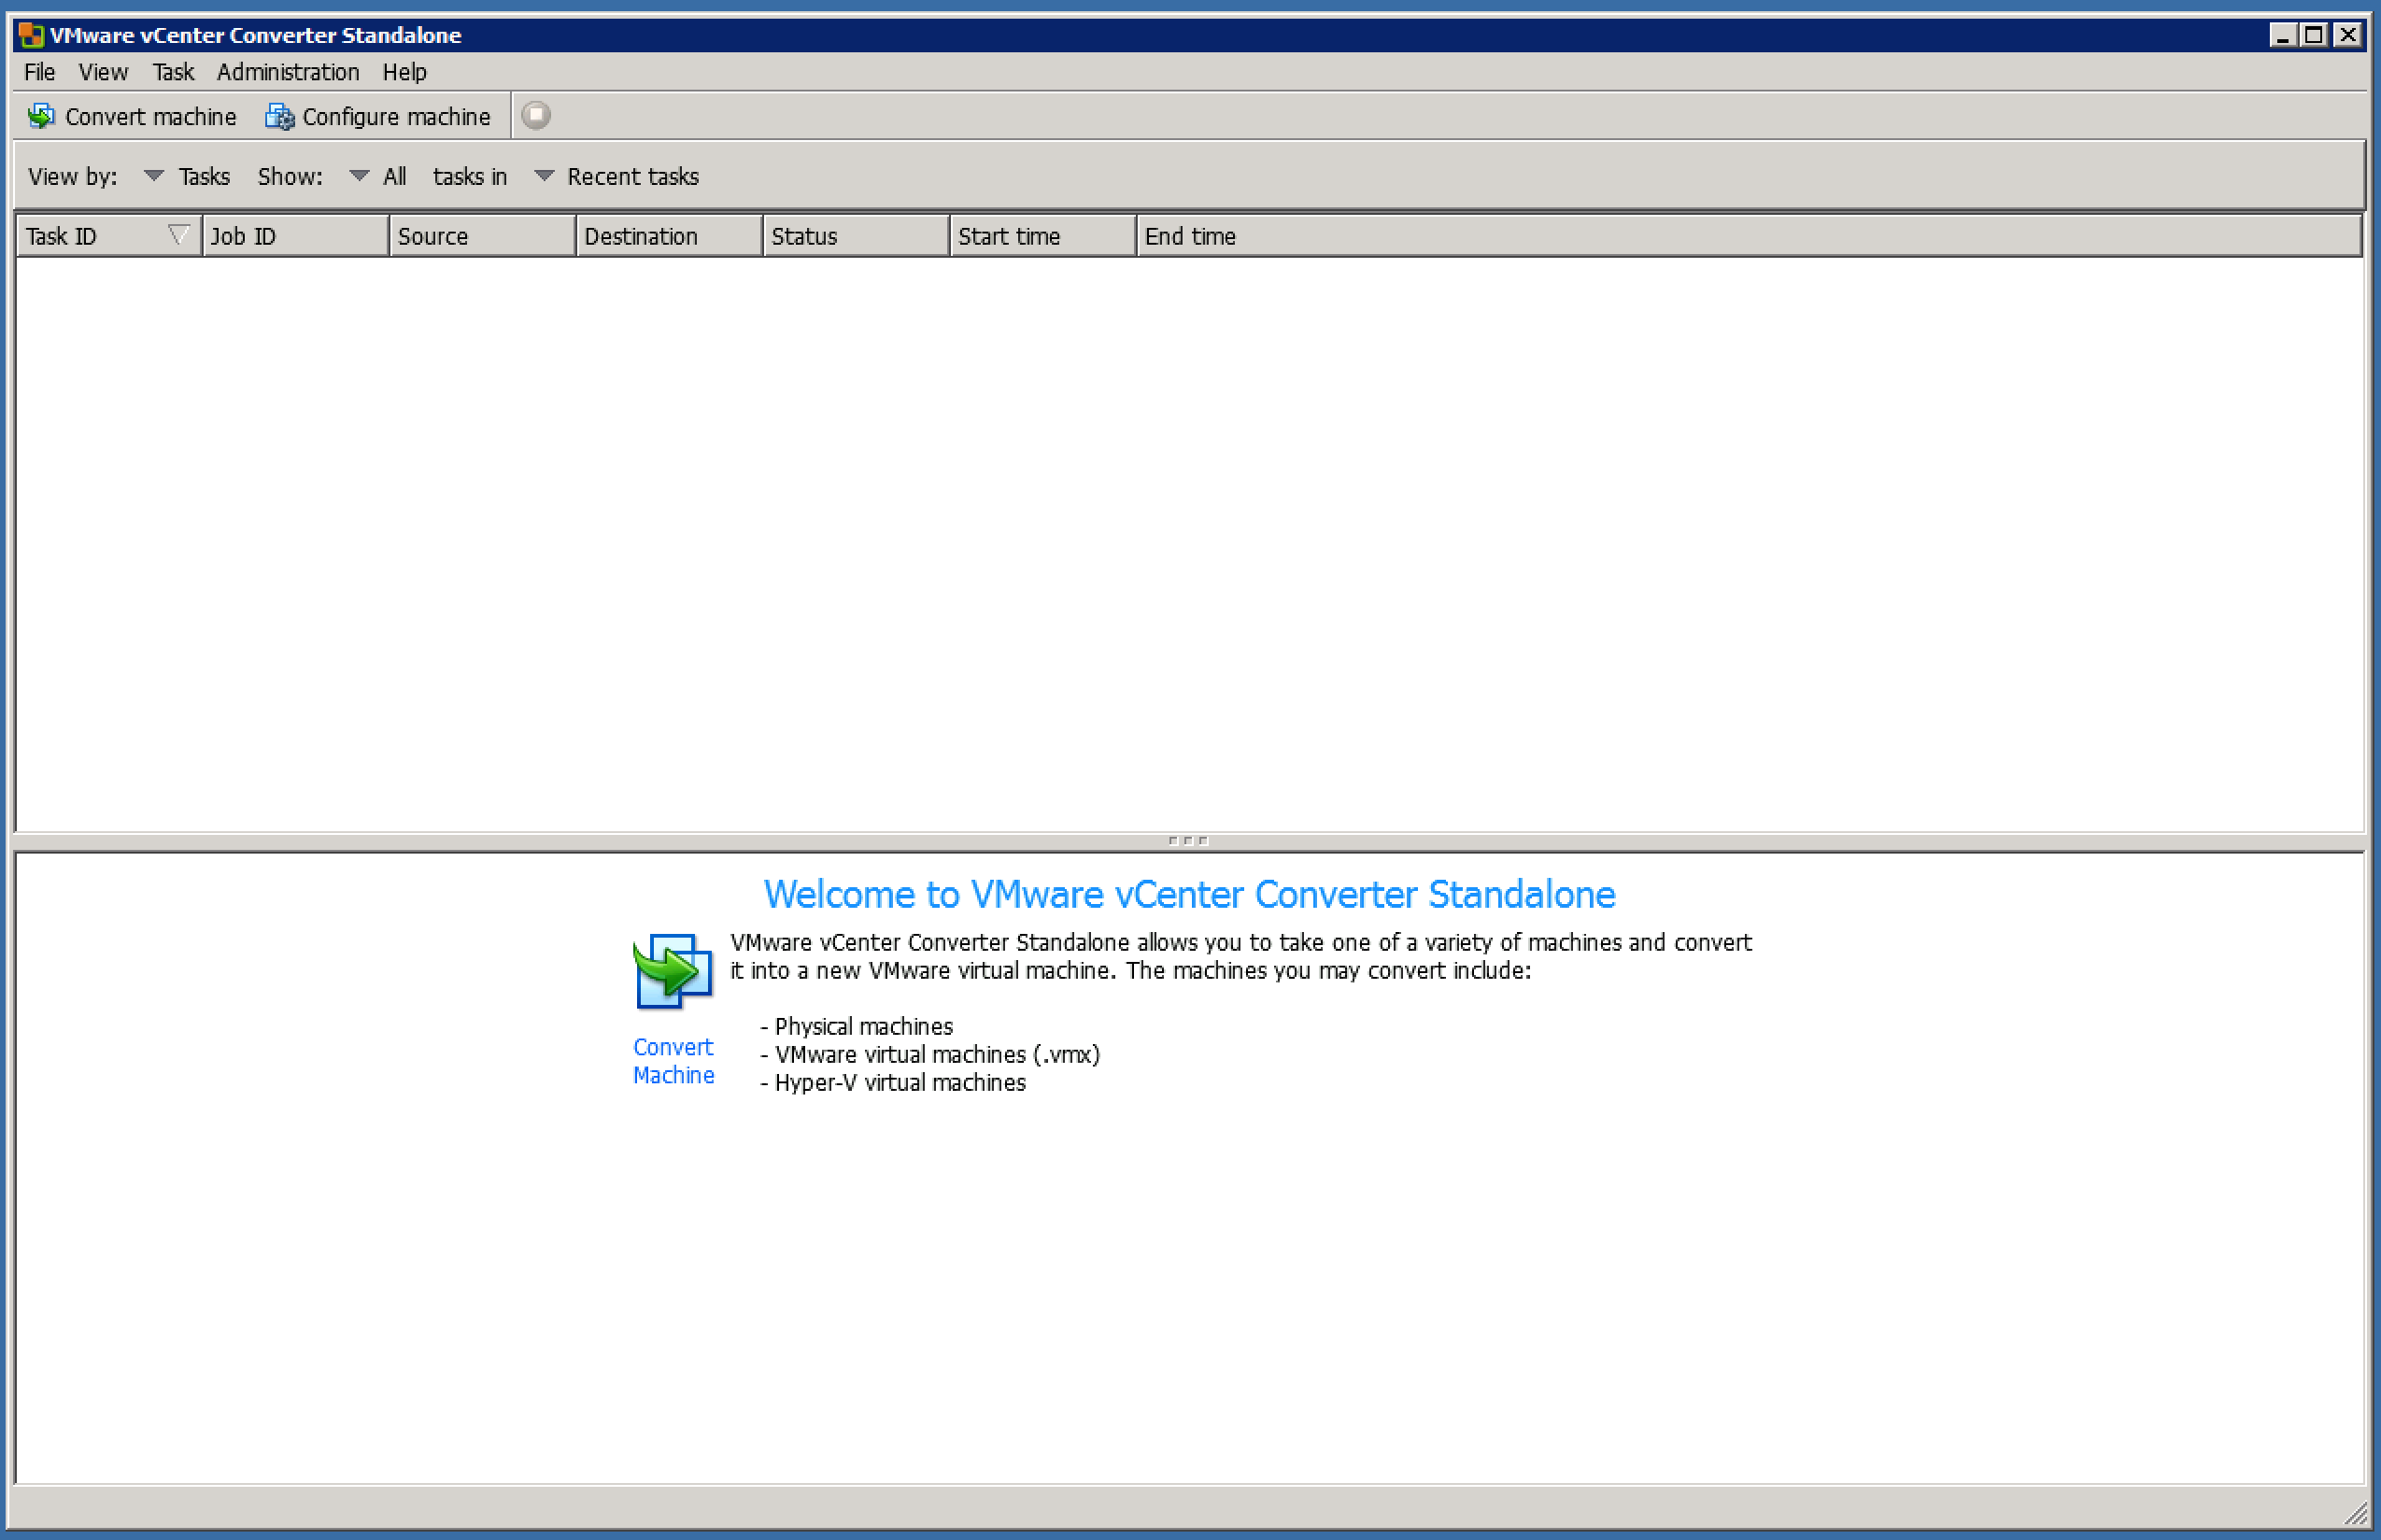Click the stop task round icon

pos(536,116)
